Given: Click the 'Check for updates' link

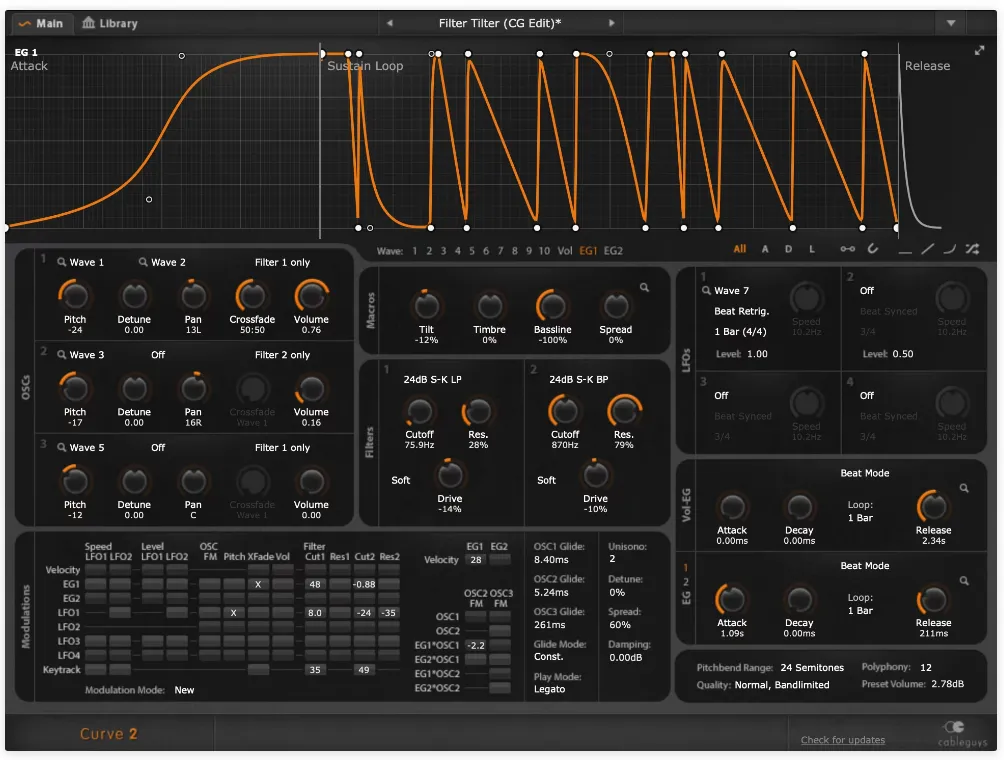Looking at the screenshot, I should pyautogui.click(x=843, y=740).
